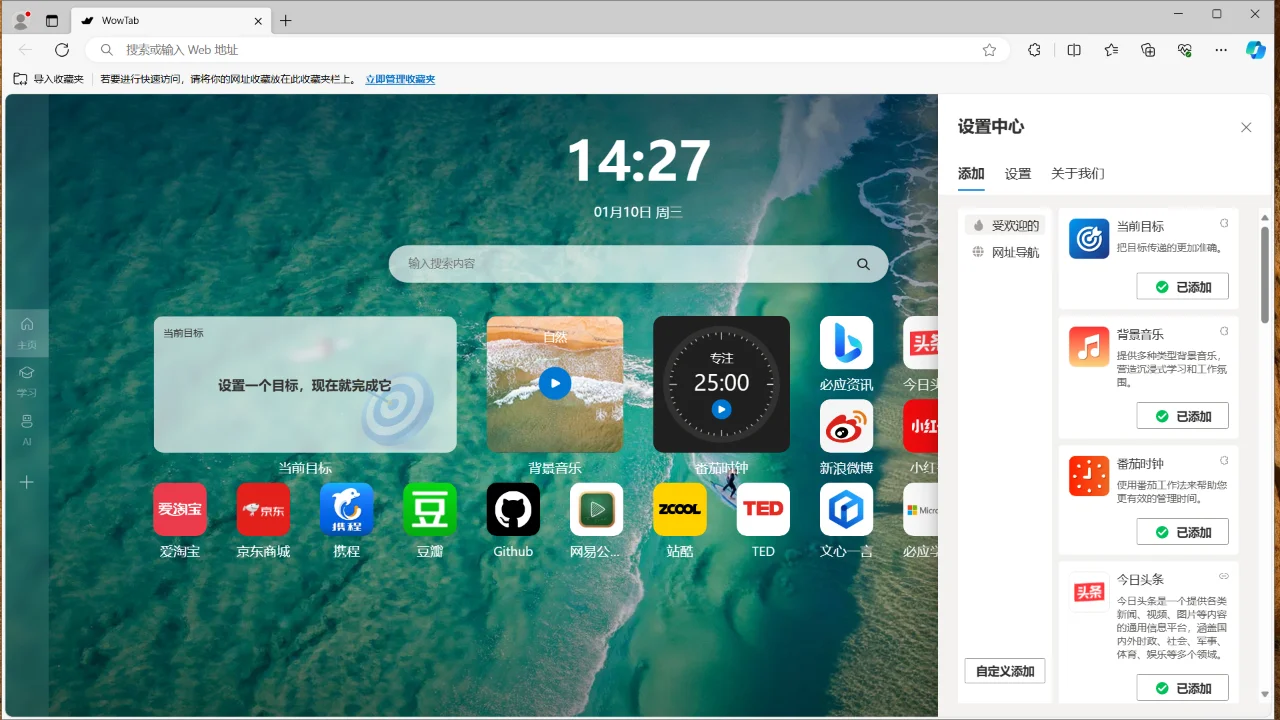
Task: Launch 新浪微博 from the shortcuts grid
Action: pos(846,426)
